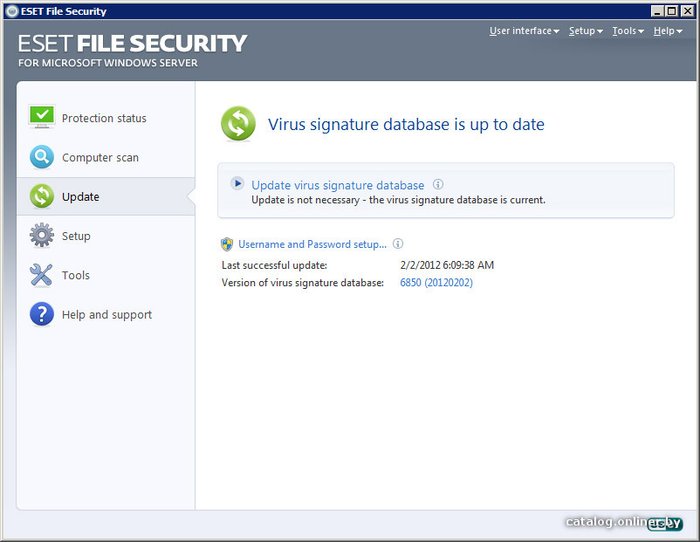Click the green Update sidebar icon
The width and height of the screenshot is (700, 542).
coord(41,196)
